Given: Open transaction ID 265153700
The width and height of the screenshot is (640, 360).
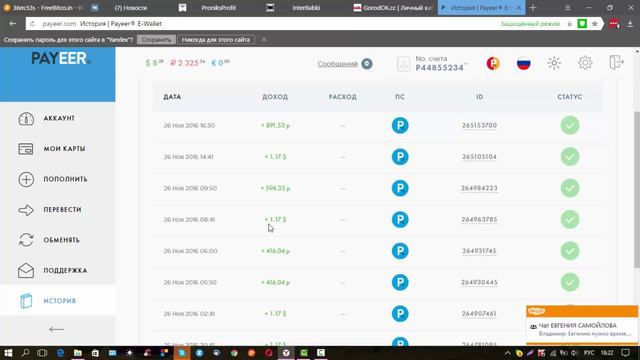Looking at the screenshot, I should pos(479,125).
